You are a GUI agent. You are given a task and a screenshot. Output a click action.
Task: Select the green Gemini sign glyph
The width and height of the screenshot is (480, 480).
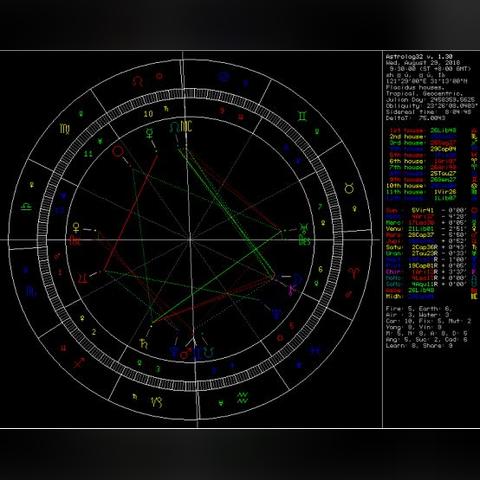(302, 116)
